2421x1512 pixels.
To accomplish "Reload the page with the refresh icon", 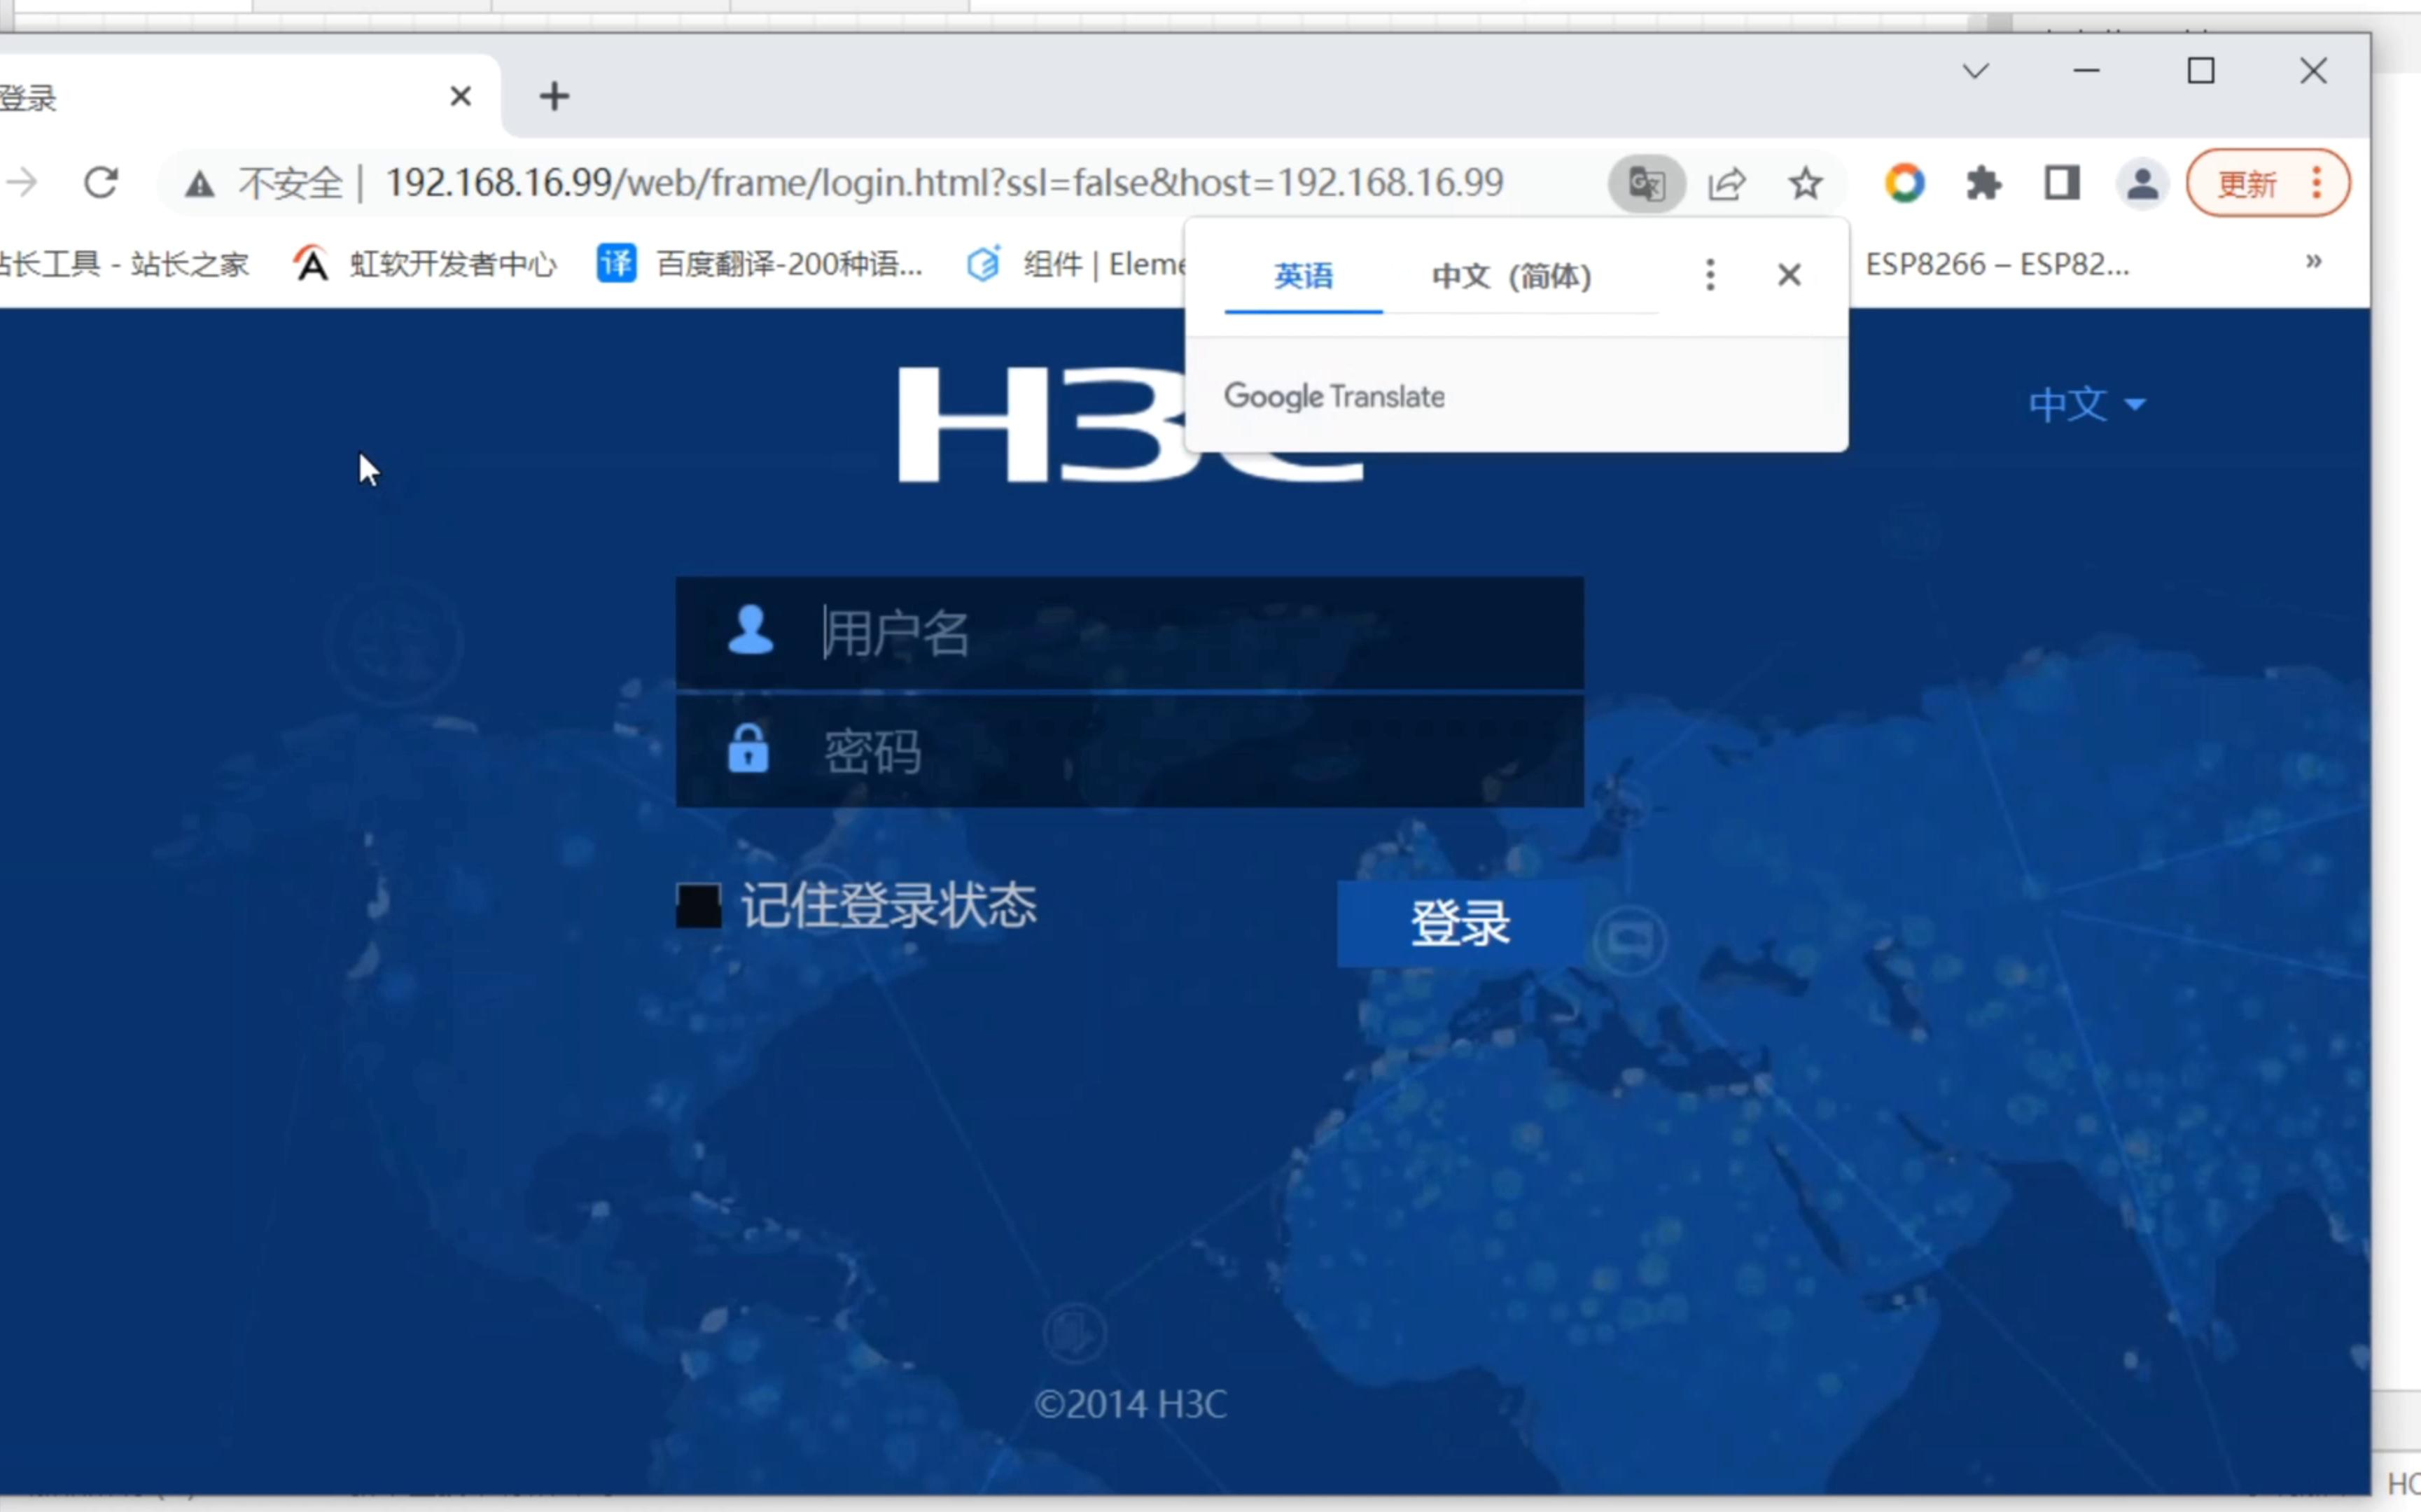I will tap(101, 182).
